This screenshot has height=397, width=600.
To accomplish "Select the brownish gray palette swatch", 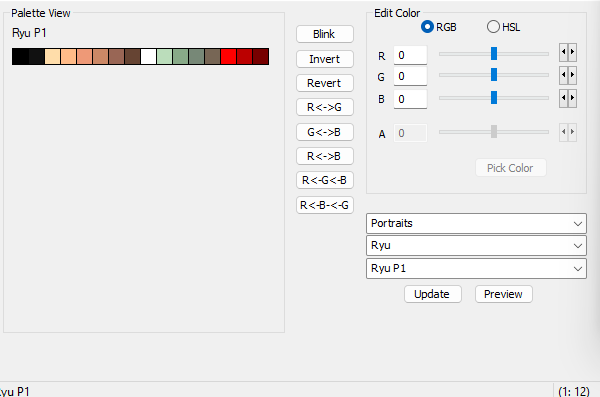I will point(212,57).
